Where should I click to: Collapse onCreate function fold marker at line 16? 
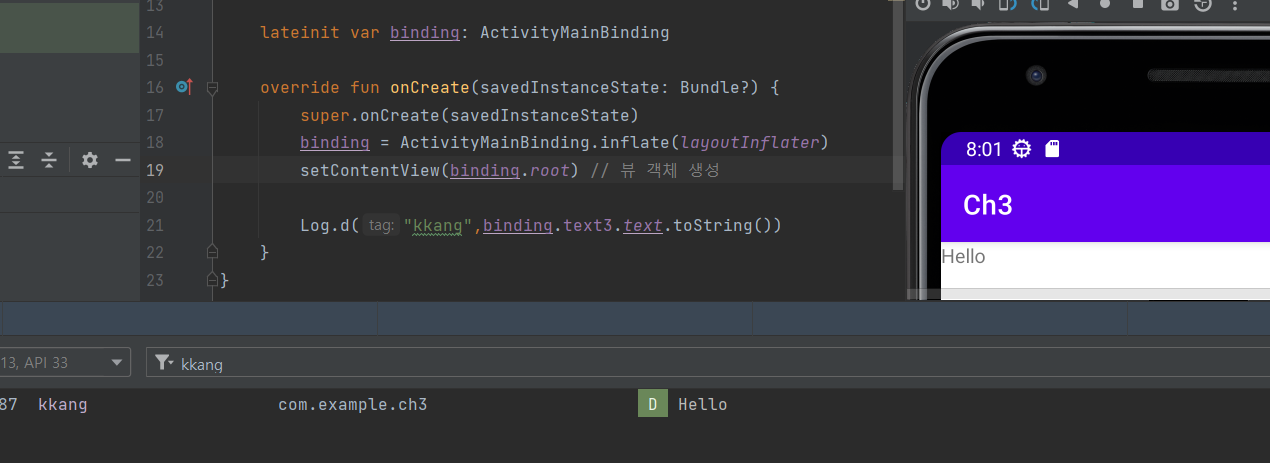212,88
